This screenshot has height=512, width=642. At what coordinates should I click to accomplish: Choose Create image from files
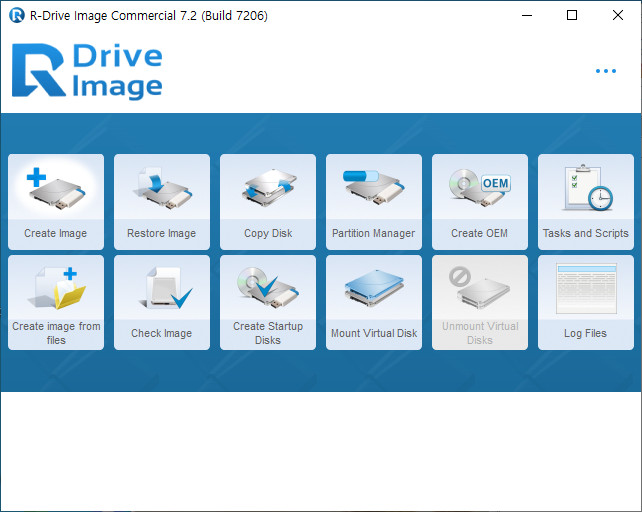(56, 302)
